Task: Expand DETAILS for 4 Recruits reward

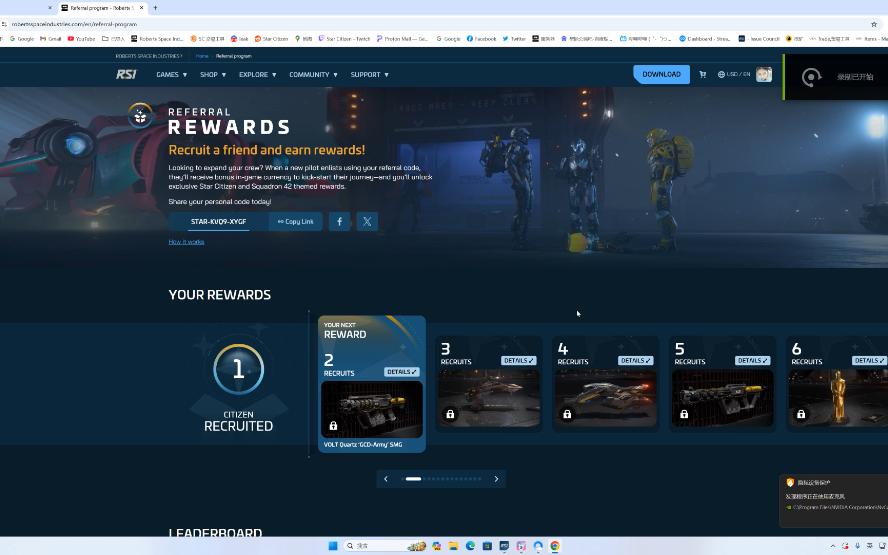Action: coord(635,360)
